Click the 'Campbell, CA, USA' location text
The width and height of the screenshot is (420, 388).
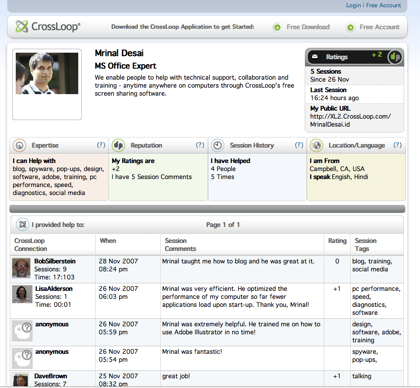(337, 169)
